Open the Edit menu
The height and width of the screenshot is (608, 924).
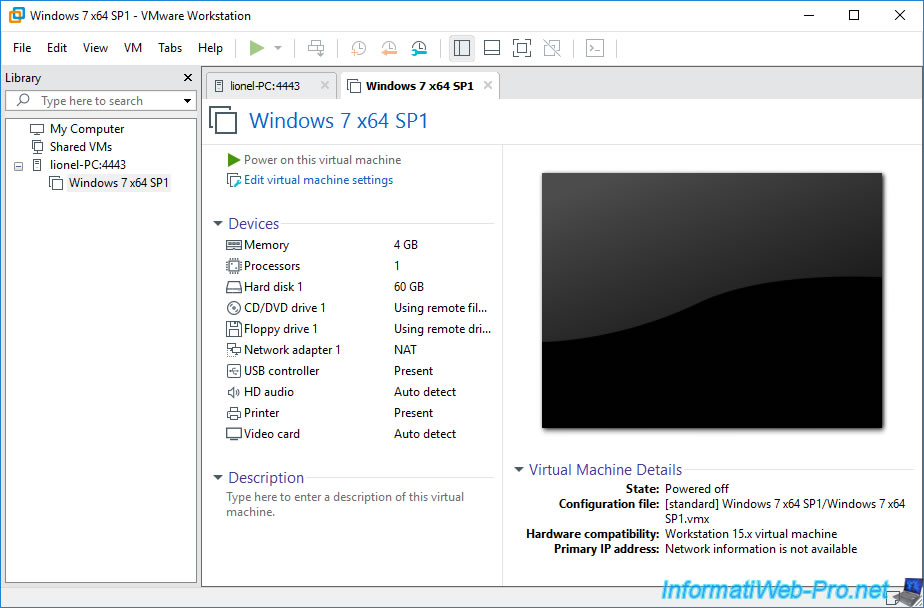pos(57,48)
